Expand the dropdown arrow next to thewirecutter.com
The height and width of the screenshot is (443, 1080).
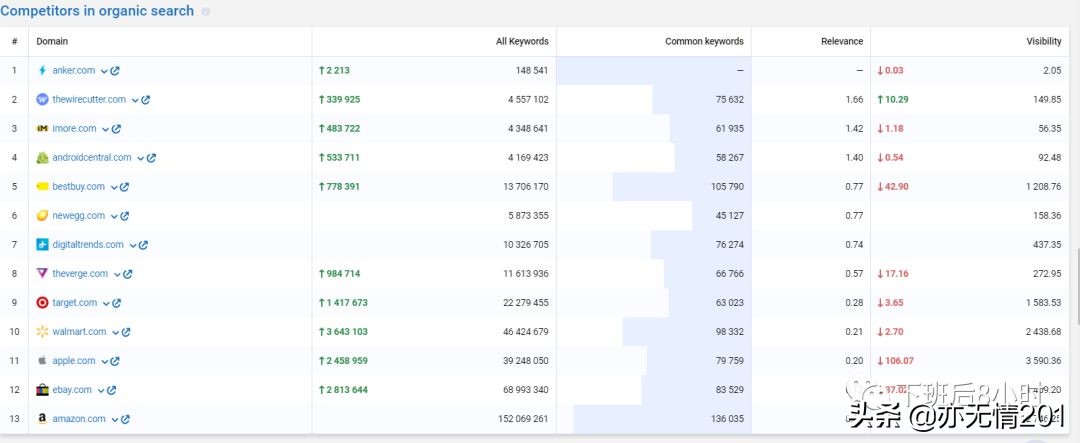(135, 100)
